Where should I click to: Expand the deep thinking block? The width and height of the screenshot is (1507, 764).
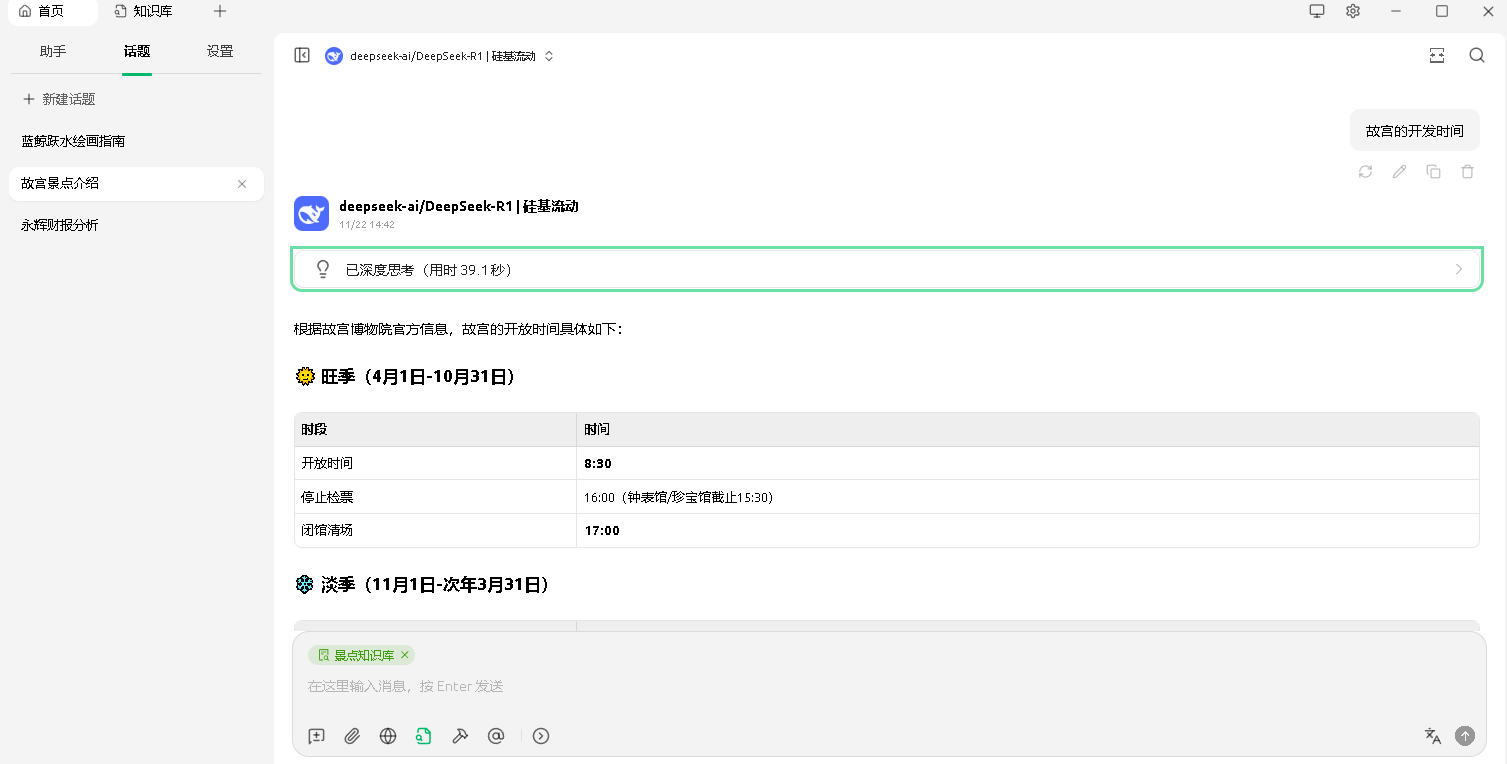887,269
